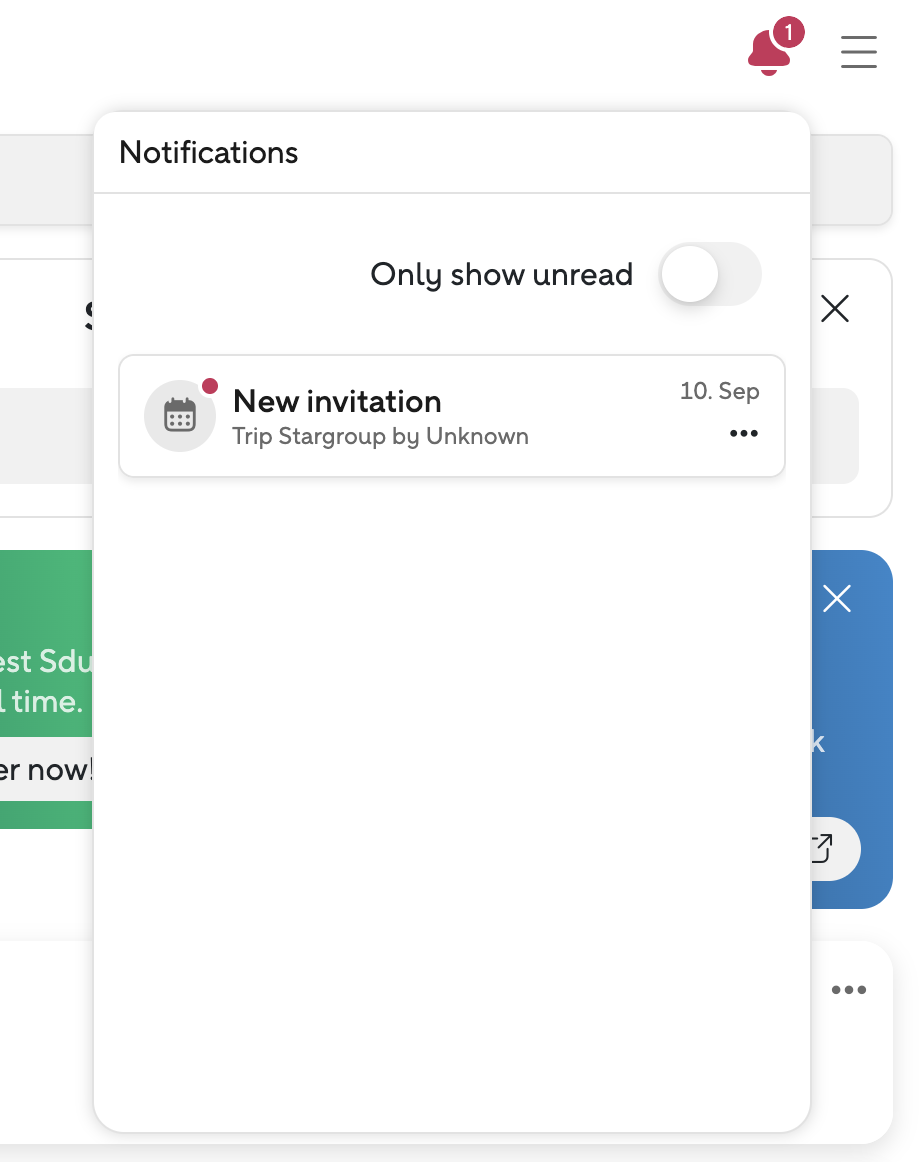Open the hamburger menu
920x1162 pixels.
coord(858,52)
